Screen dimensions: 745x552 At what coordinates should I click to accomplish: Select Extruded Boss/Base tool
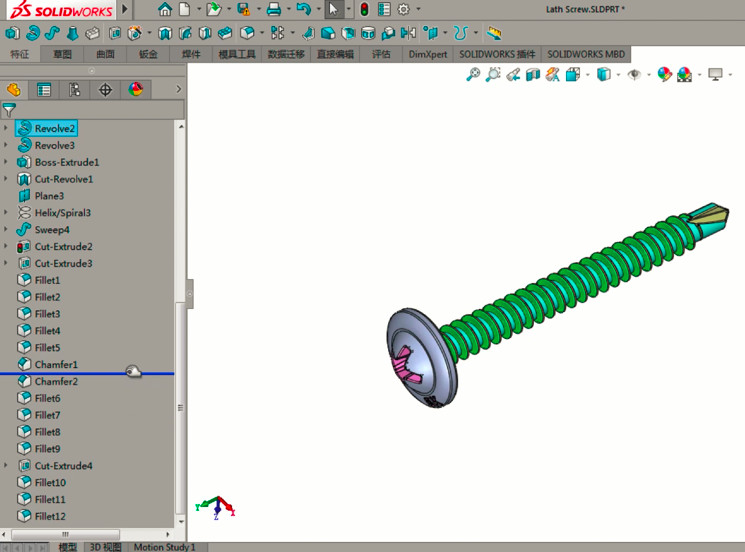click(12, 33)
